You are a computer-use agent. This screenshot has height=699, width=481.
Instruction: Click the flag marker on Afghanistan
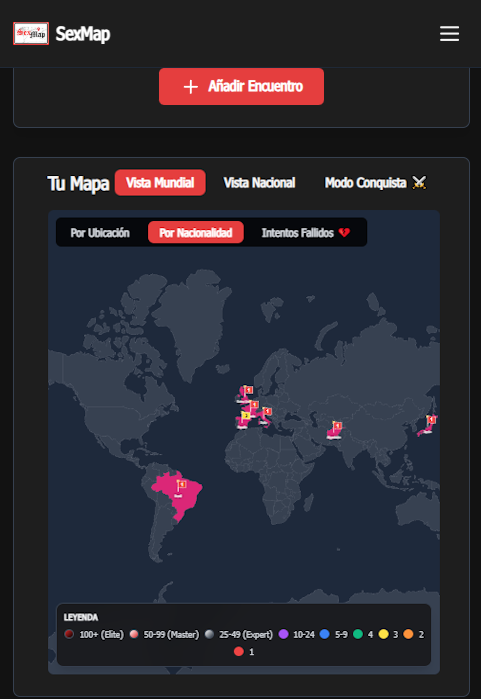click(x=337, y=426)
